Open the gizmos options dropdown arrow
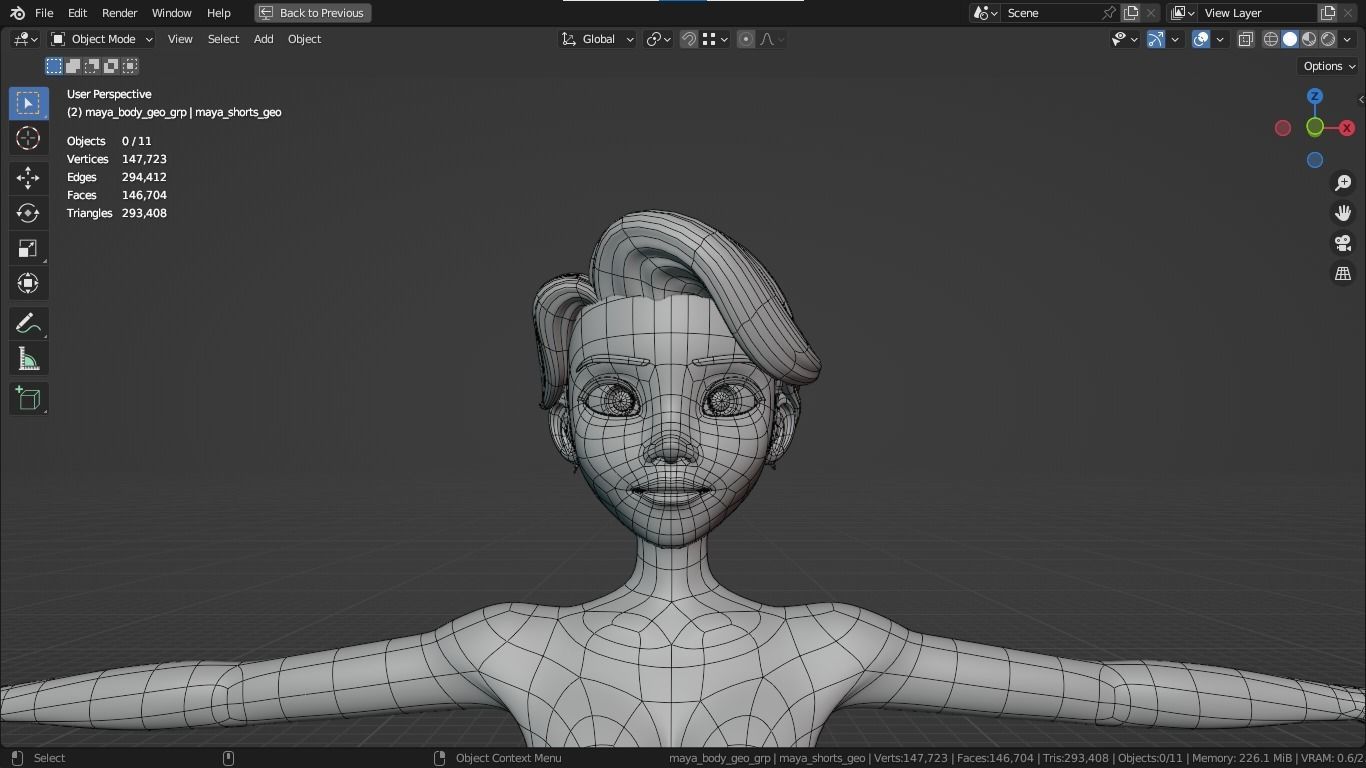The width and height of the screenshot is (1366, 768). click(x=1176, y=39)
